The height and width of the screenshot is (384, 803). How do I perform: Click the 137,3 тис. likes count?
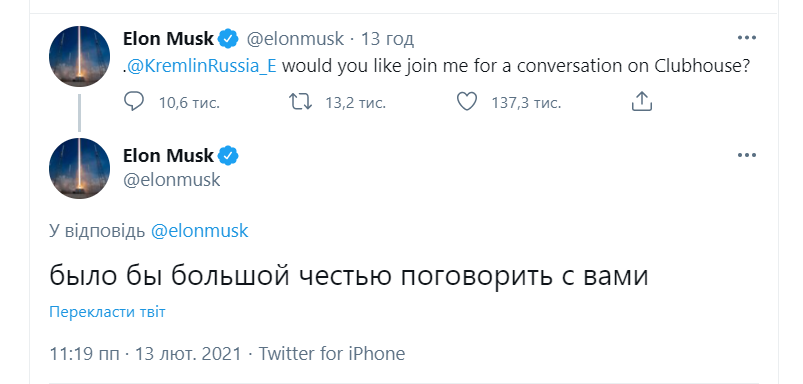point(526,103)
